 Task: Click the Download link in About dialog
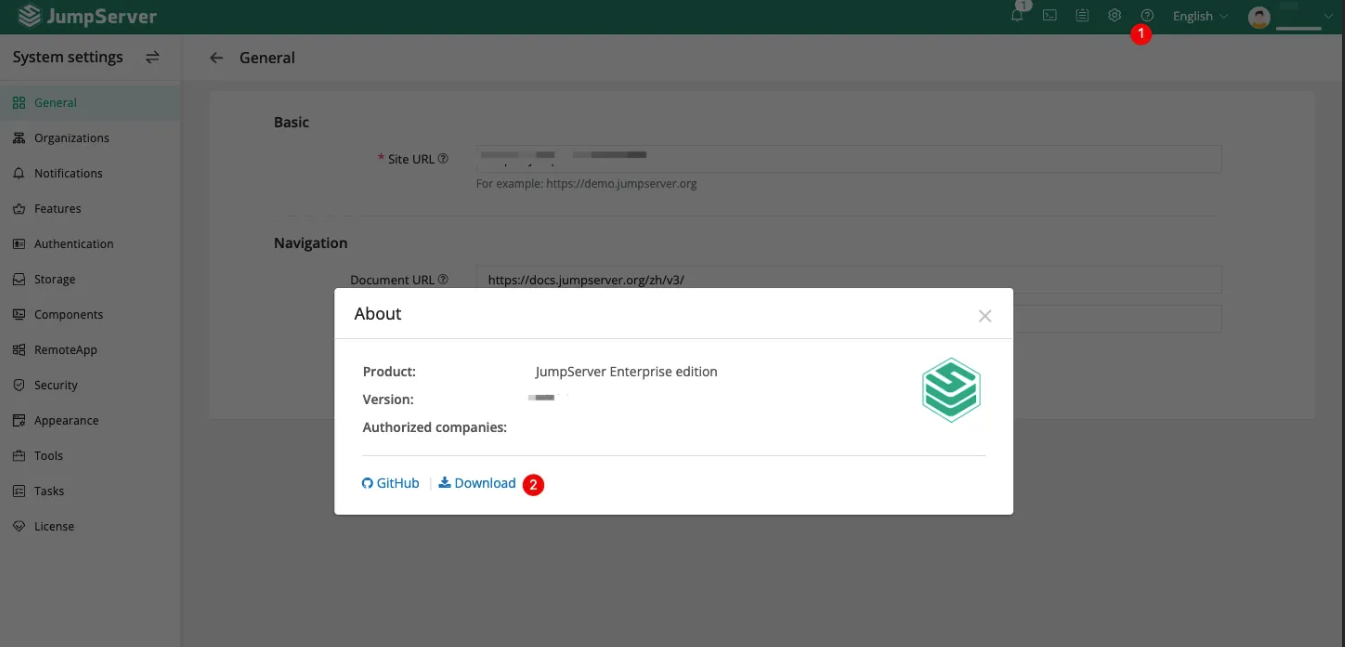click(478, 483)
